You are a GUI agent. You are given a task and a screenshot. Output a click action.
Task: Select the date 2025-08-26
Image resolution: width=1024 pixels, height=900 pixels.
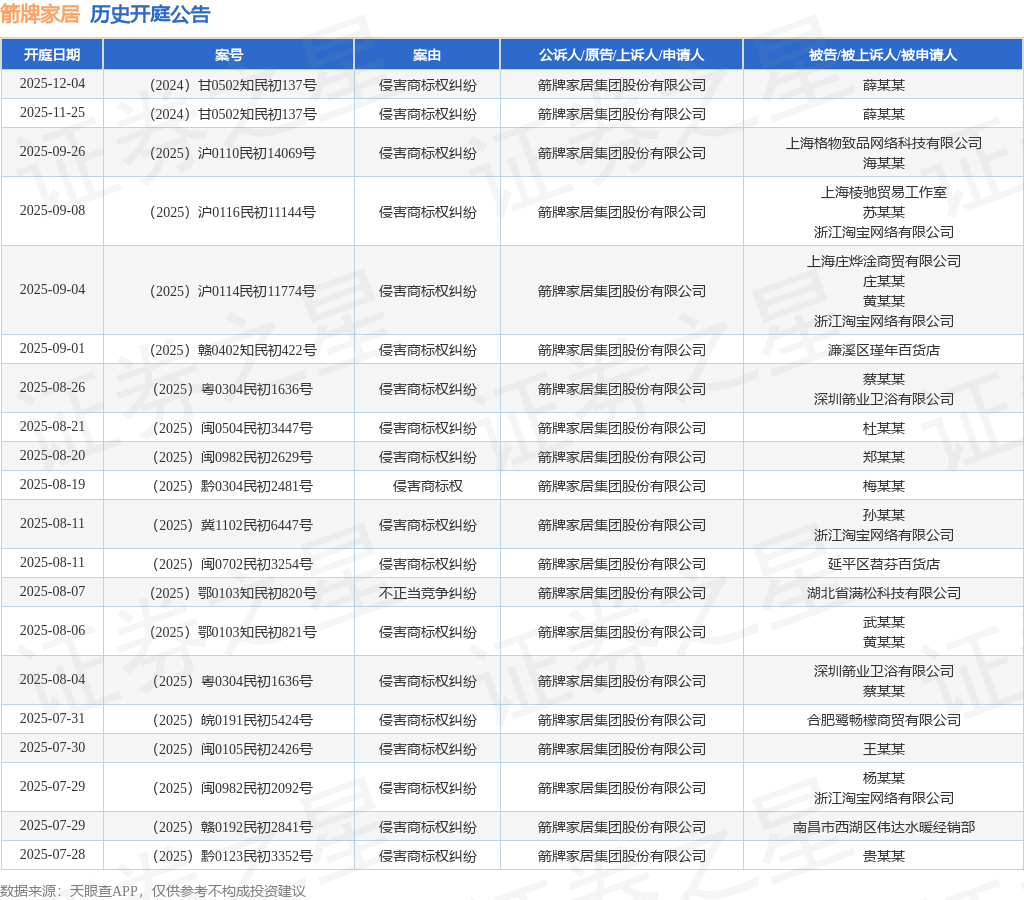click(x=52, y=388)
